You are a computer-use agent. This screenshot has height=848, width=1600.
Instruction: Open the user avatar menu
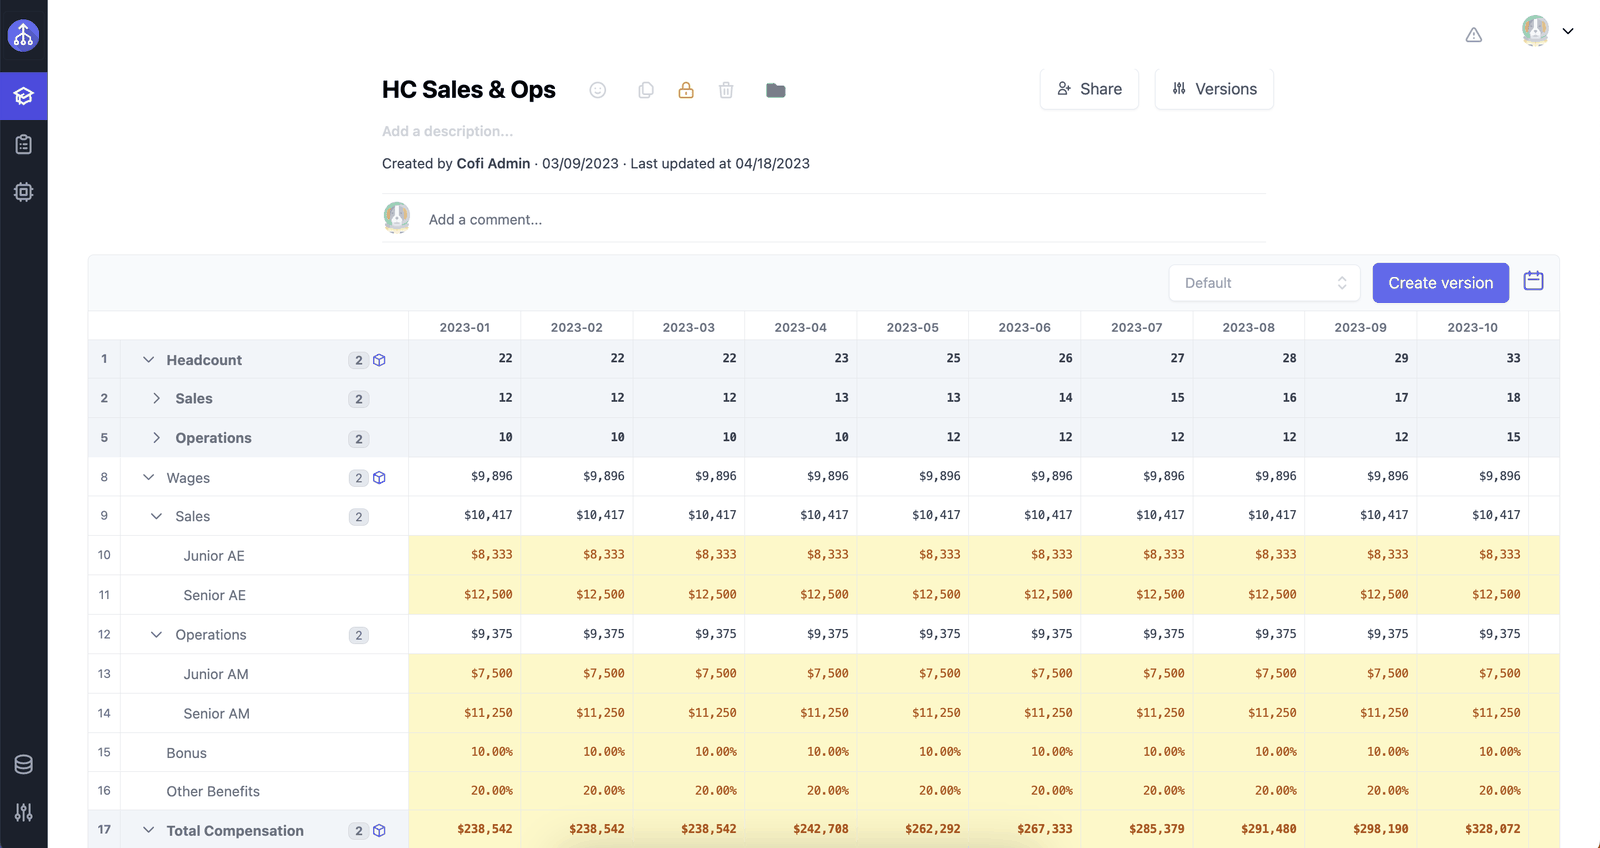(1547, 31)
